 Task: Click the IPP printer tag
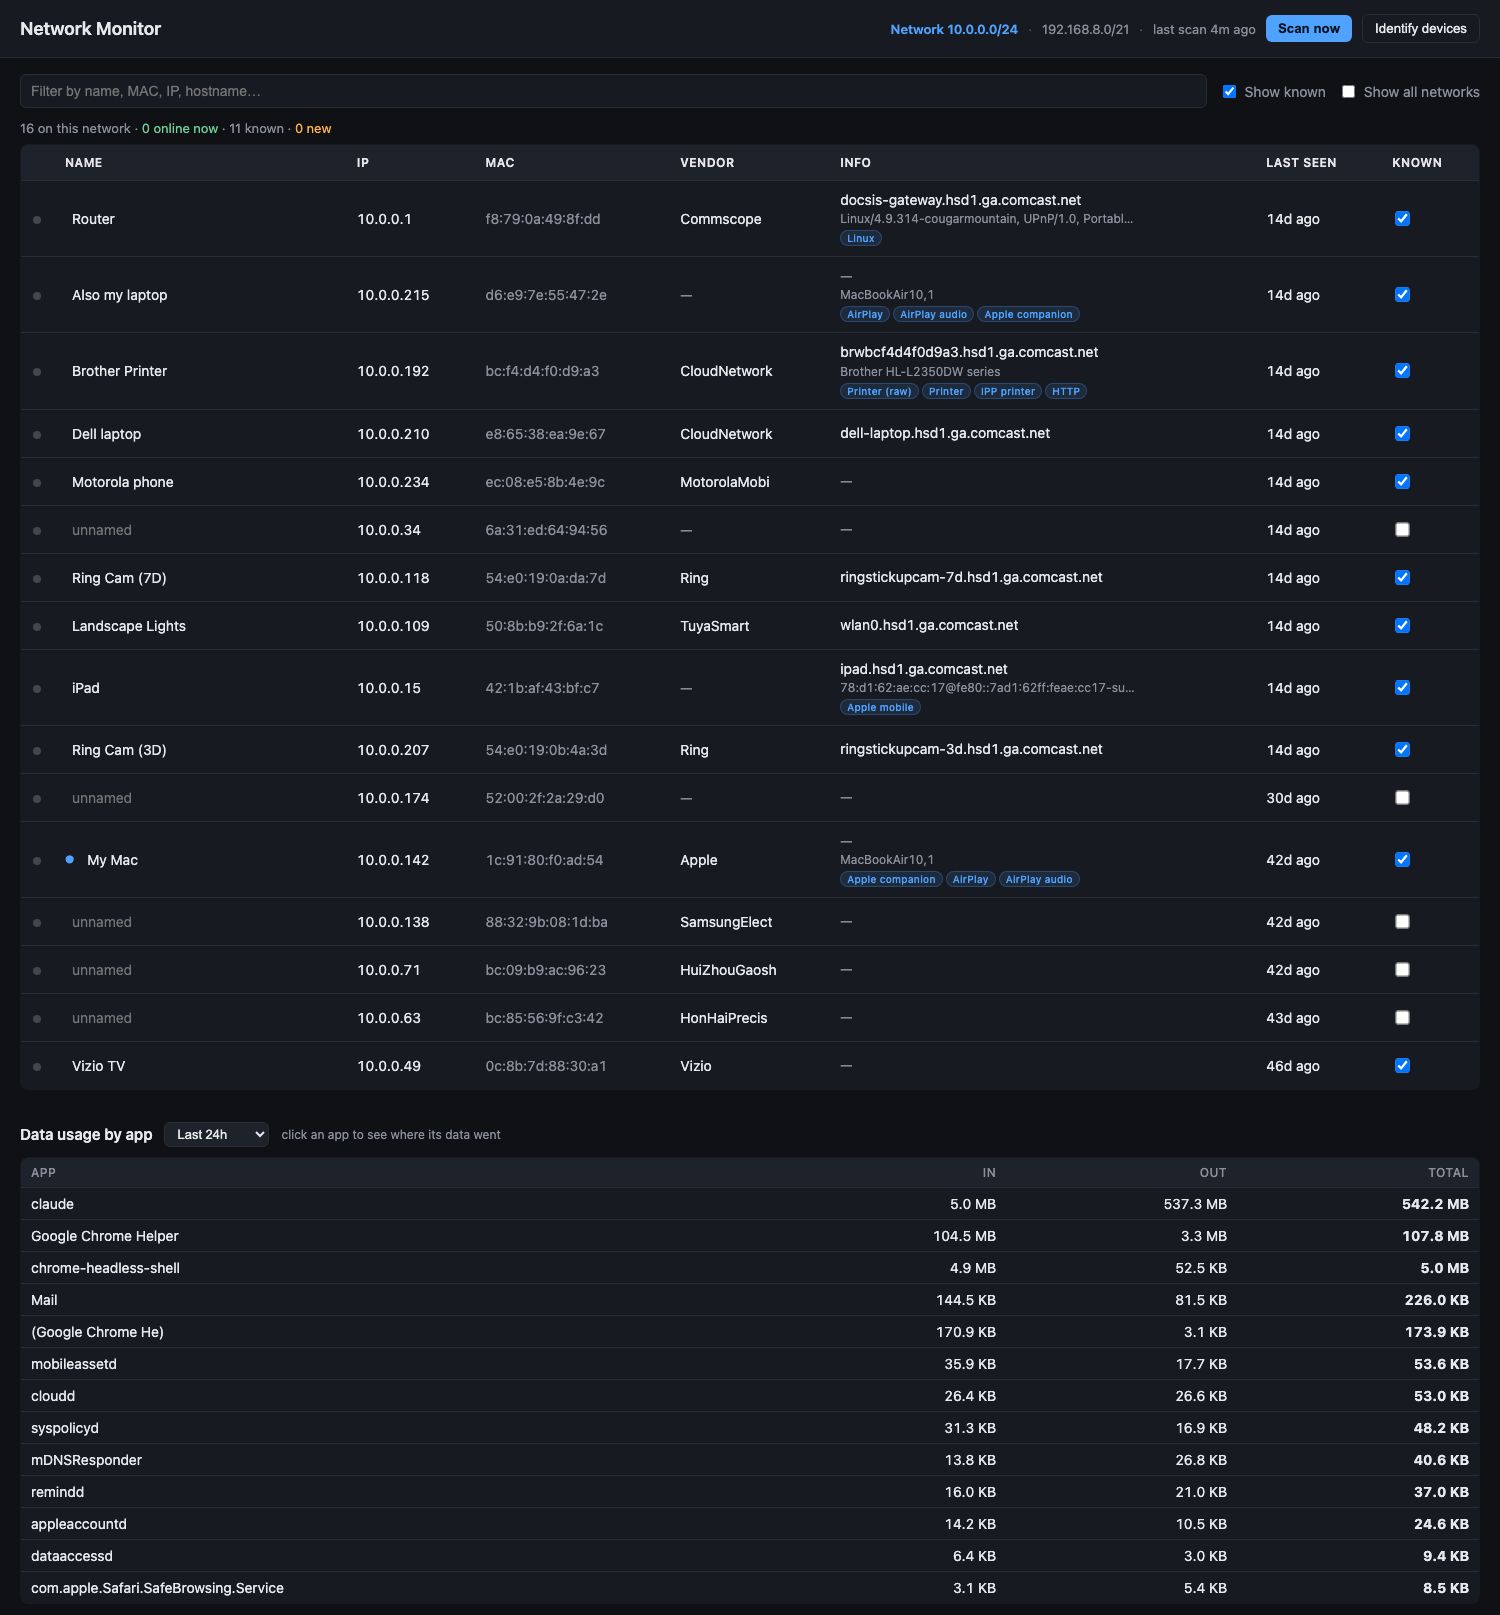(x=1008, y=391)
